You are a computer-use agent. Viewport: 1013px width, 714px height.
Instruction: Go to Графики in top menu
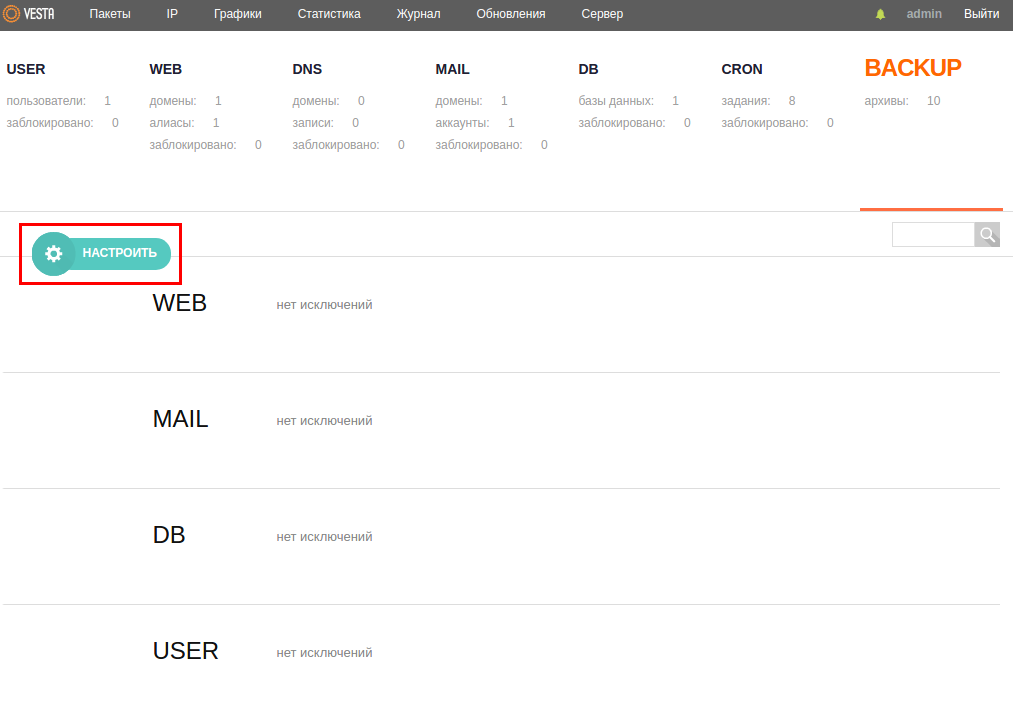click(x=238, y=14)
